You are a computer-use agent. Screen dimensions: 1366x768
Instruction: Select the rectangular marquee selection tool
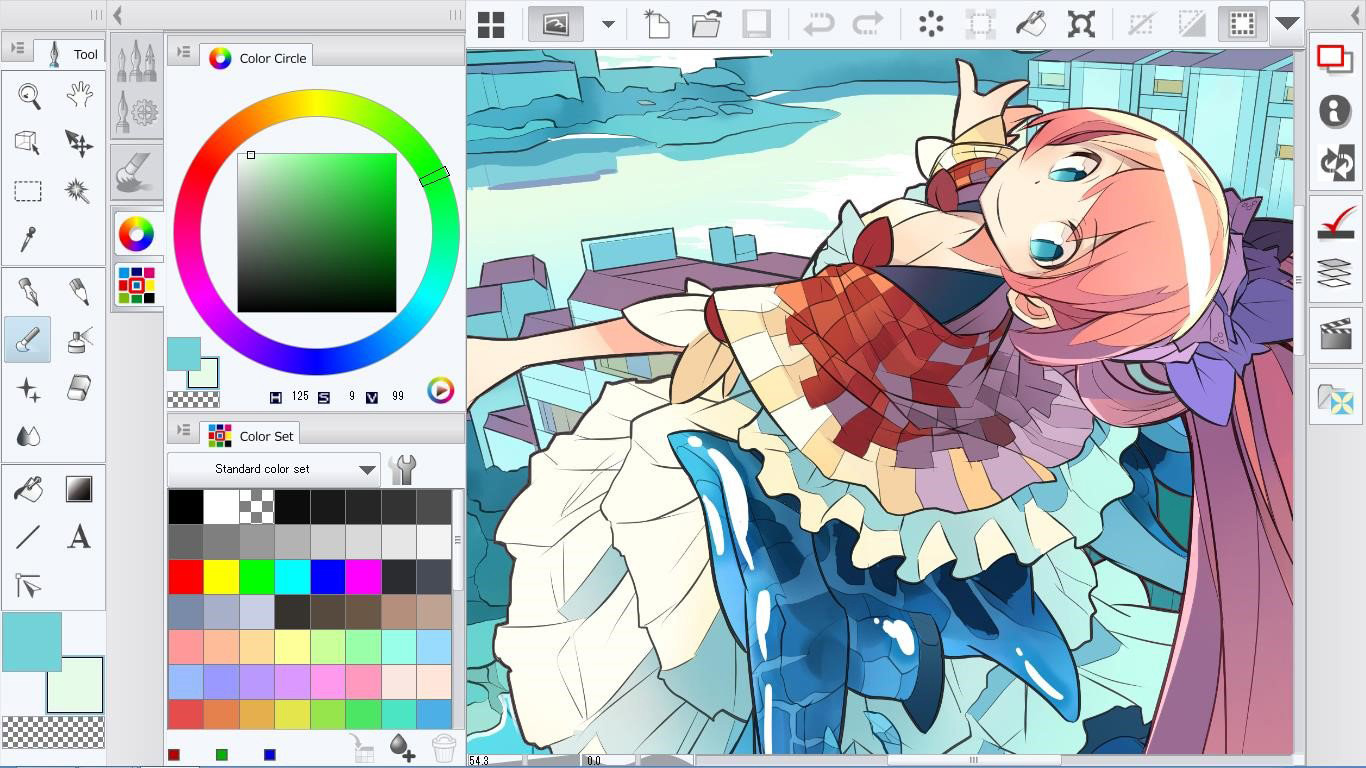[27, 191]
